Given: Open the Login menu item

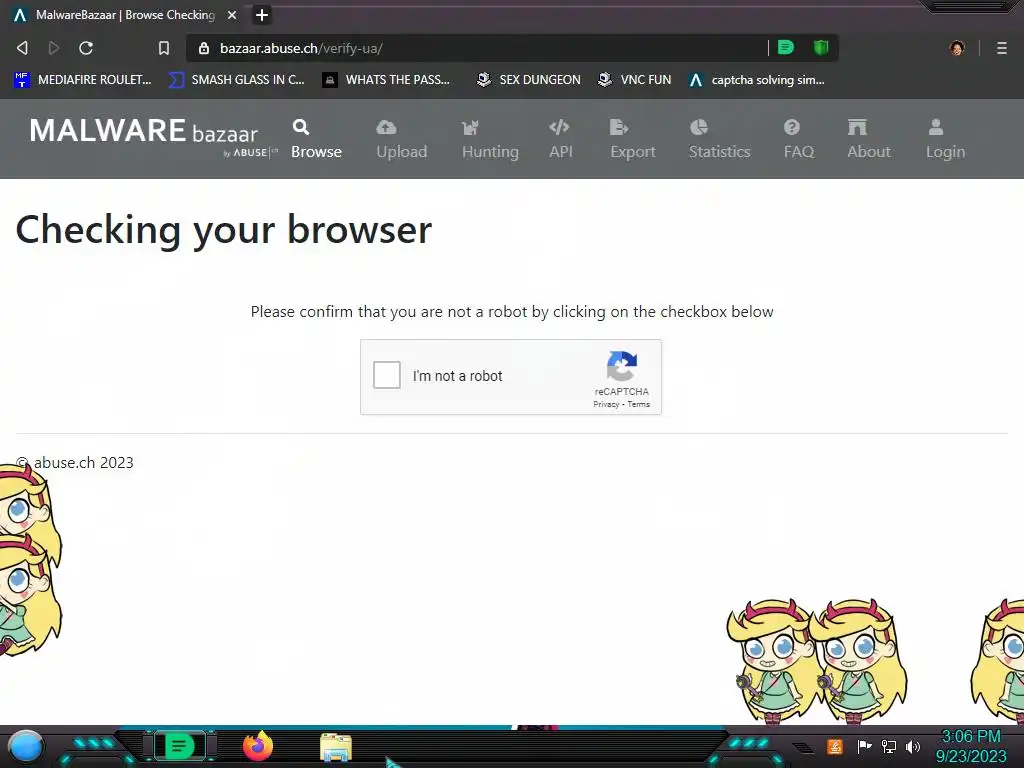Looking at the screenshot, I should tap(945, 138).
